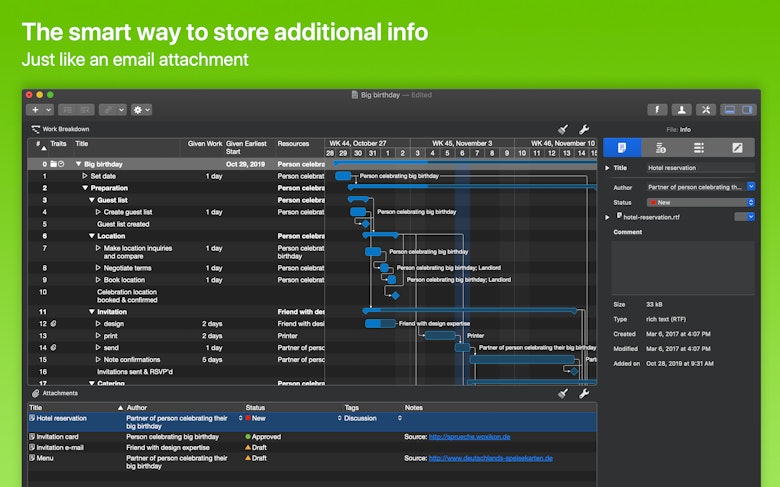Screen dimensions: 780x487
Task: Collapse the Invitation group
Action: [92, 312]
